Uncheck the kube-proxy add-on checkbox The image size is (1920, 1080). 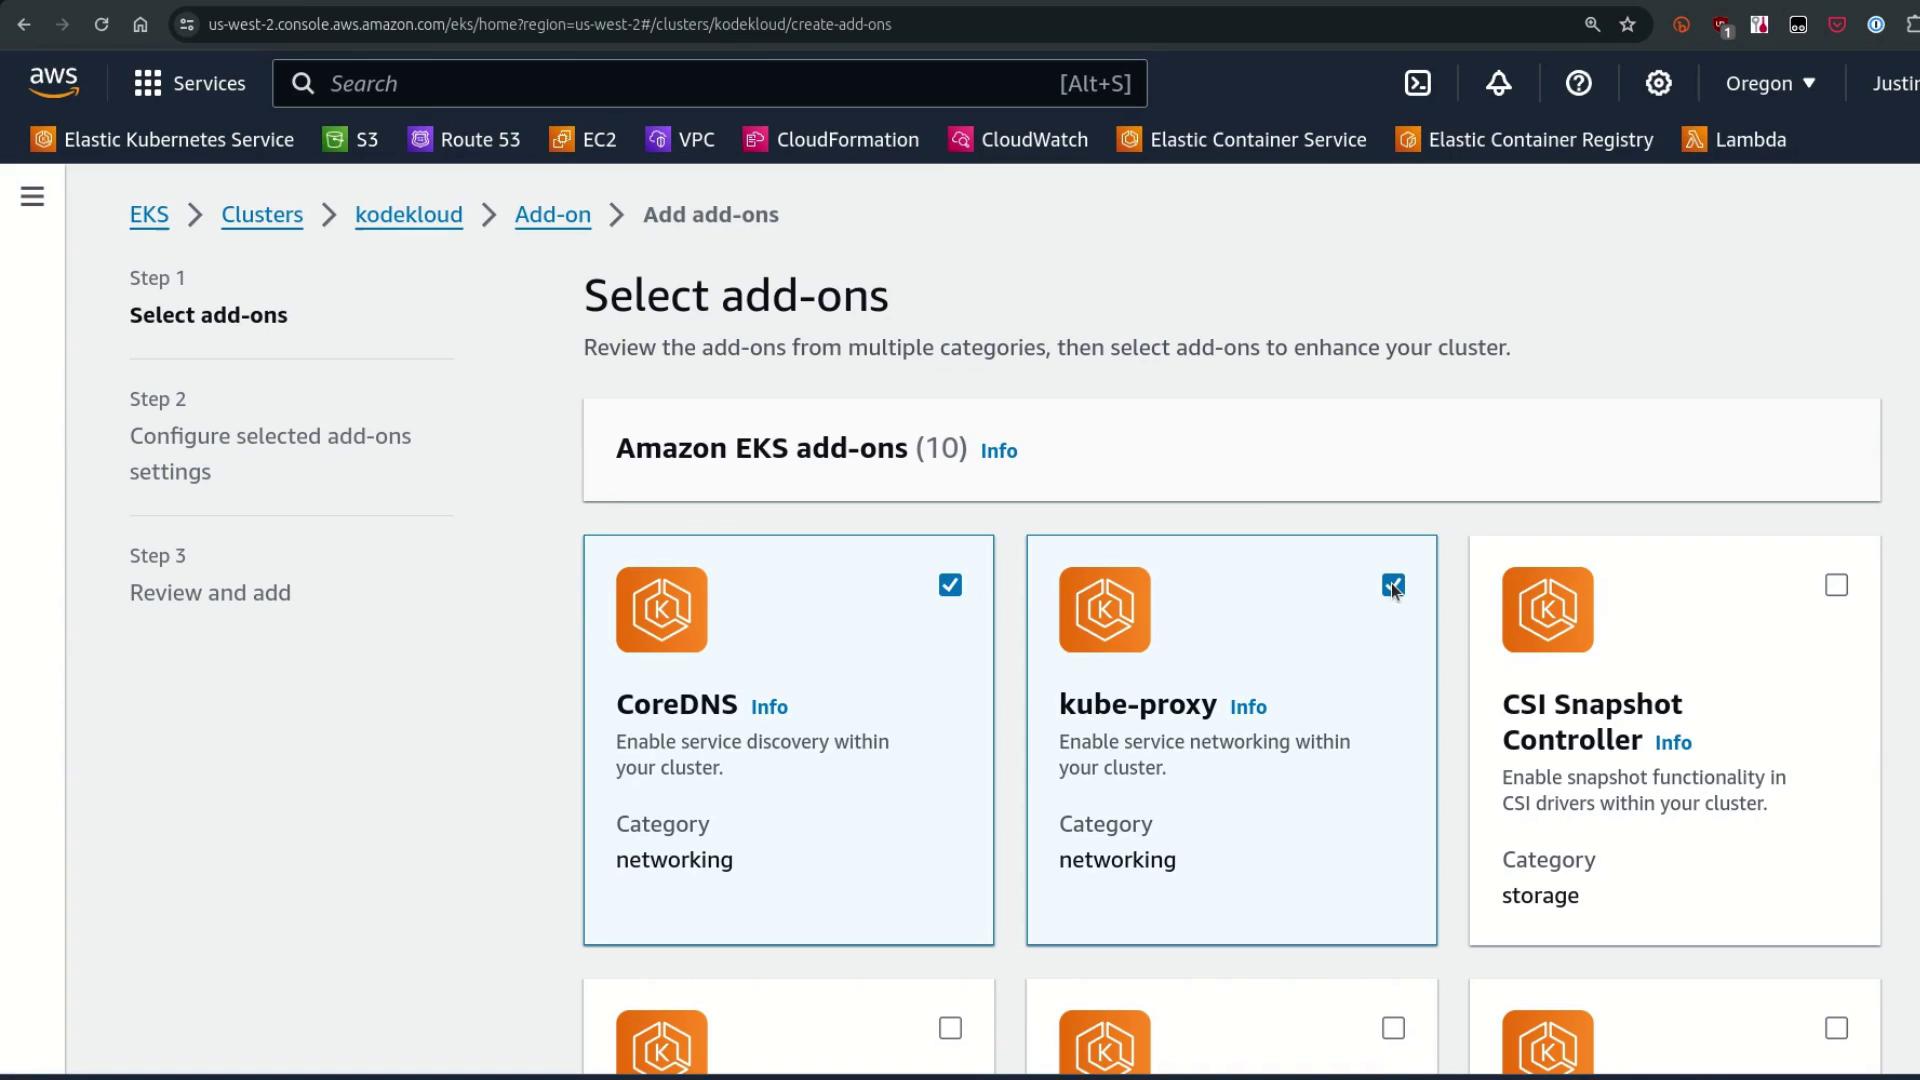(1393, 585)
